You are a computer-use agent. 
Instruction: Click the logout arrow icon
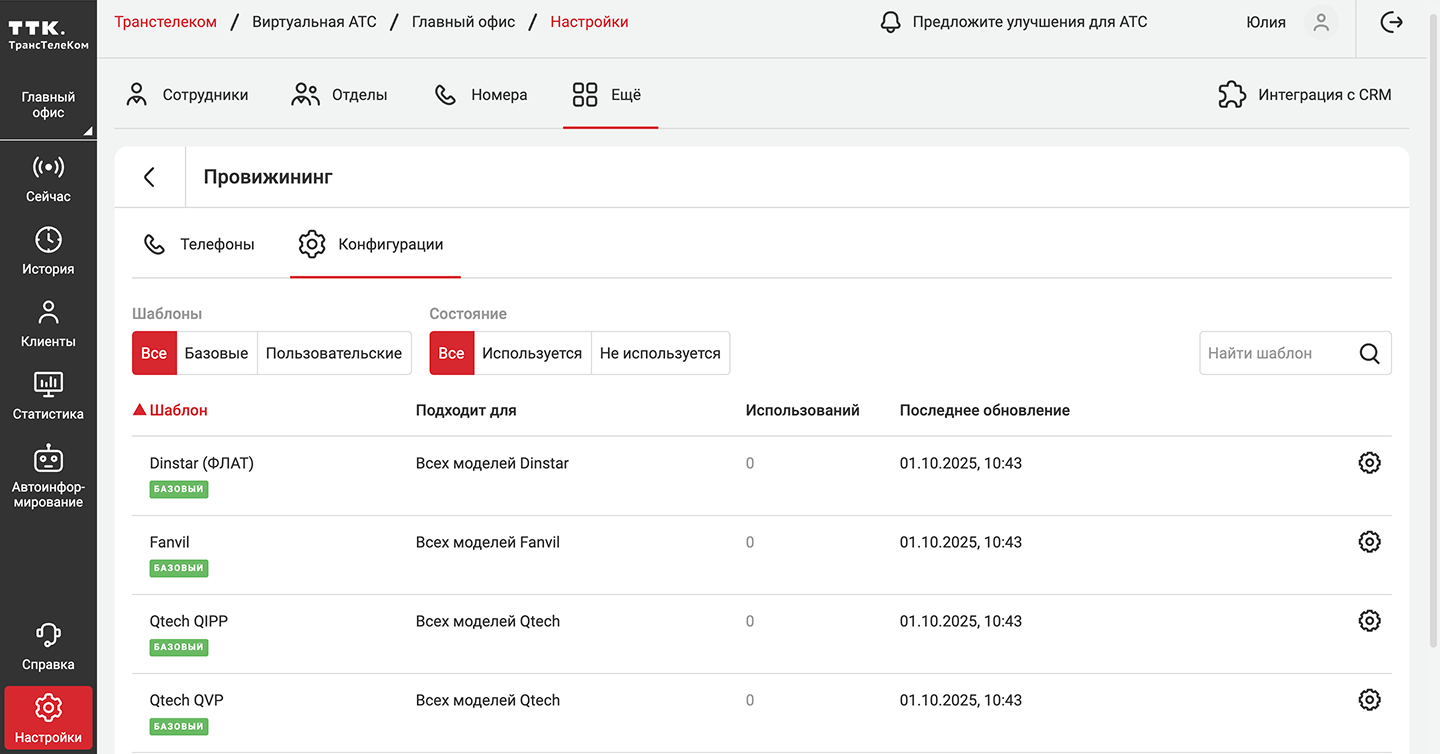point(1391,23)
